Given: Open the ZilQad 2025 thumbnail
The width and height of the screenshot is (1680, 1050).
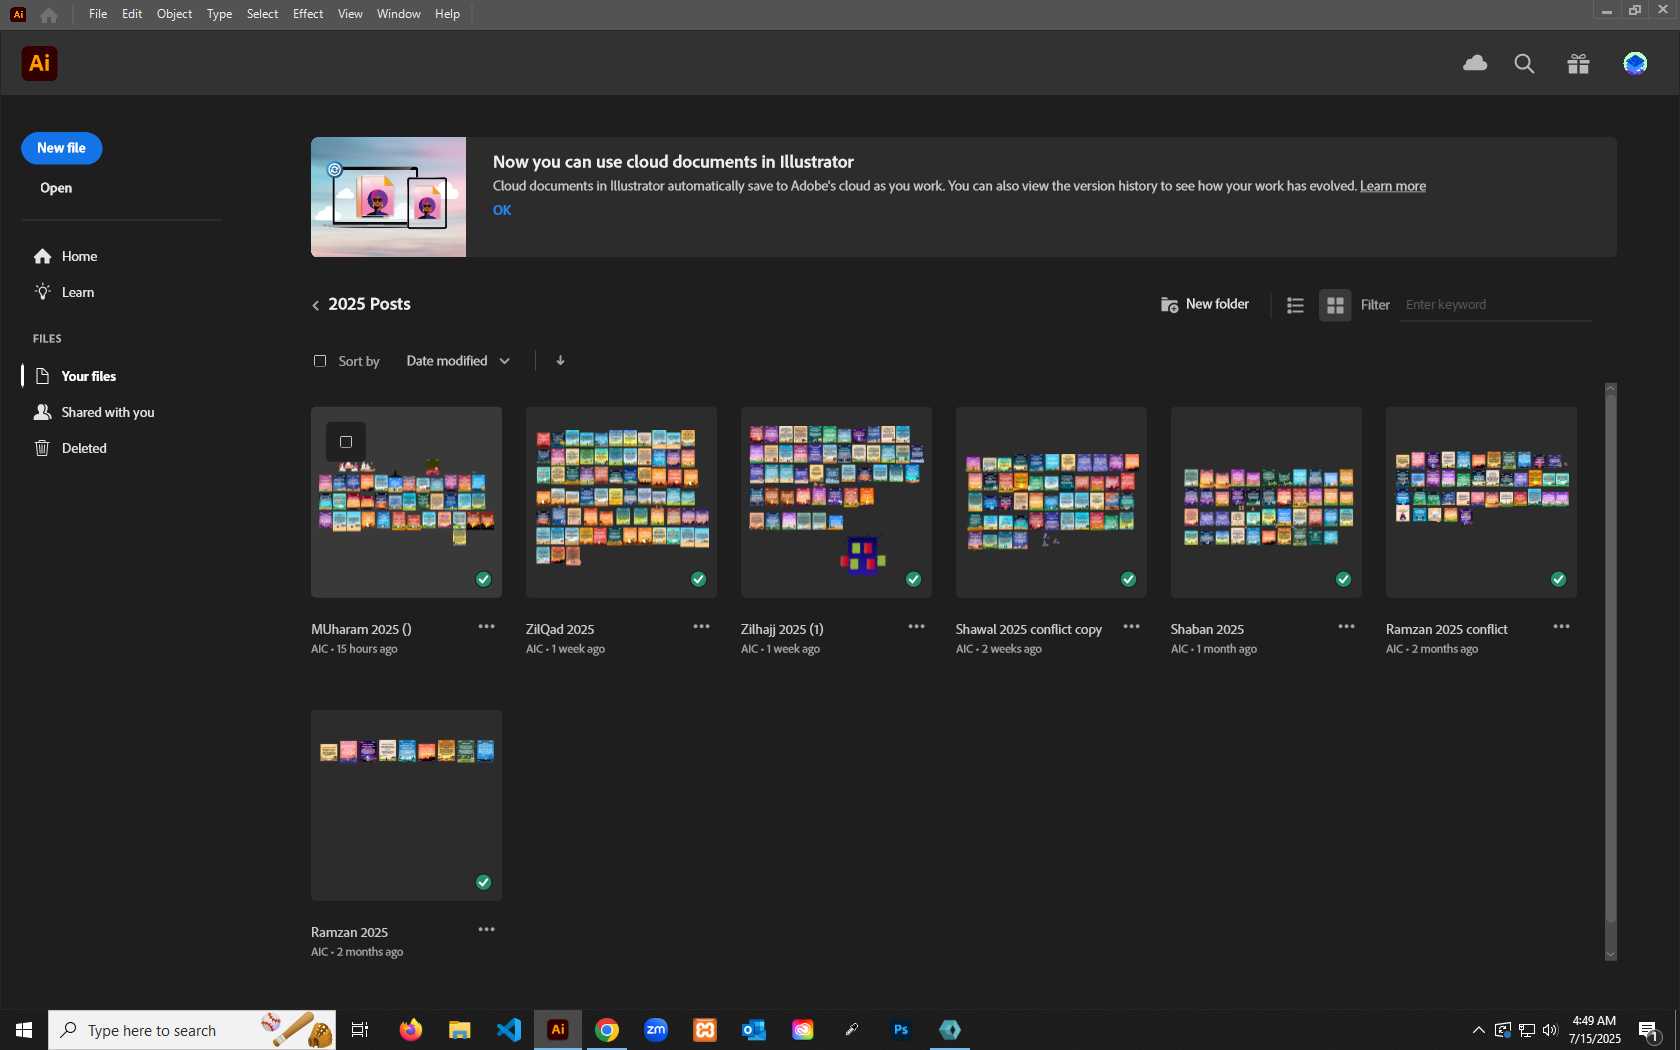Looking at the screenshot, I should coord(621,502).
